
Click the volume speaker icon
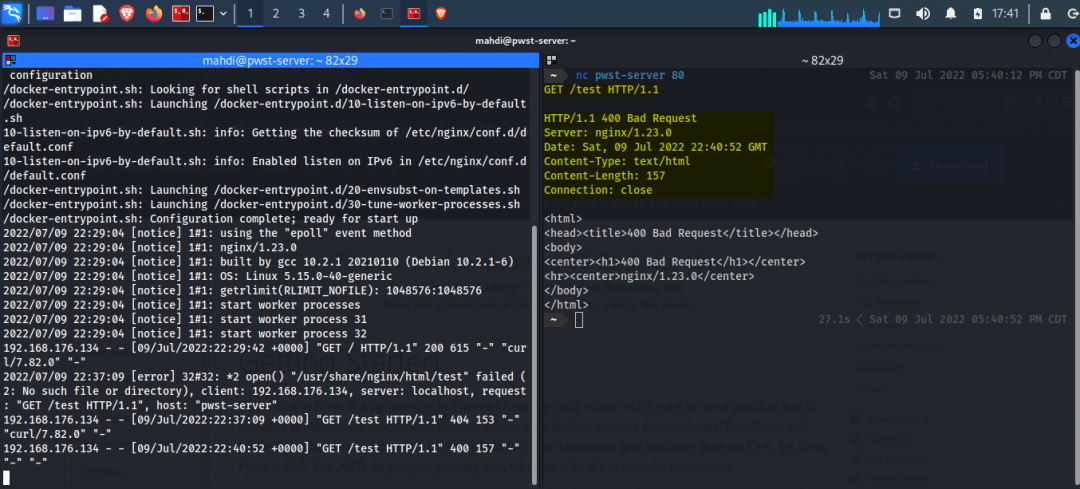pyautogui.click(x=922, y=13)
